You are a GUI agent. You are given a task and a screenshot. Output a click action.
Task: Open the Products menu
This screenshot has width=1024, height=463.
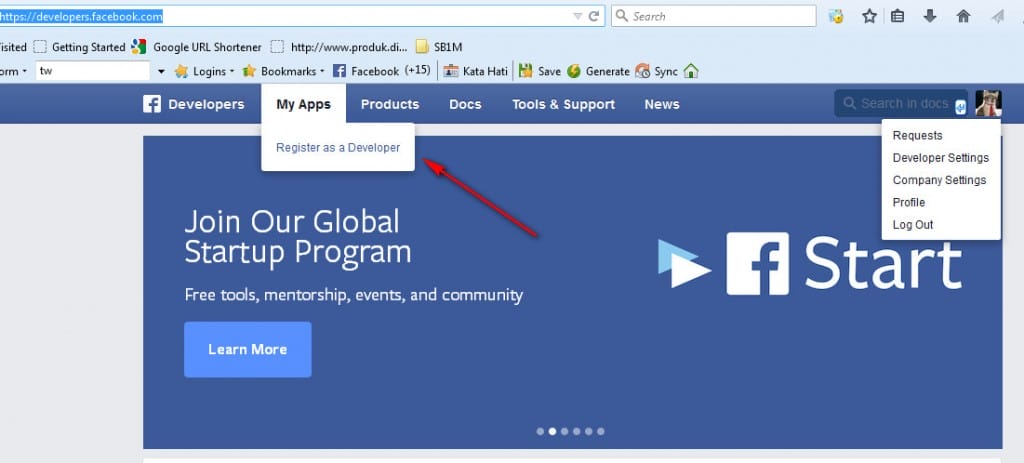point(390,104)
